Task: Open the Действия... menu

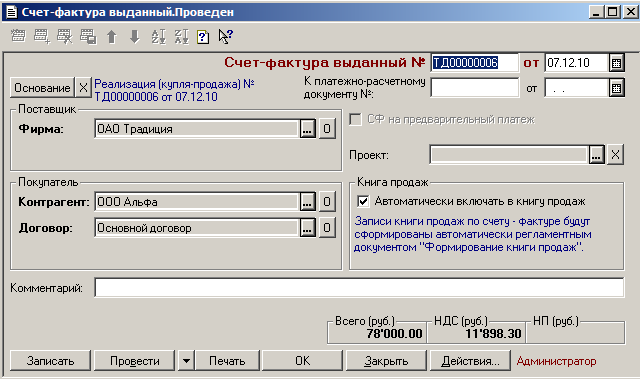Action: tap(470, 361)
